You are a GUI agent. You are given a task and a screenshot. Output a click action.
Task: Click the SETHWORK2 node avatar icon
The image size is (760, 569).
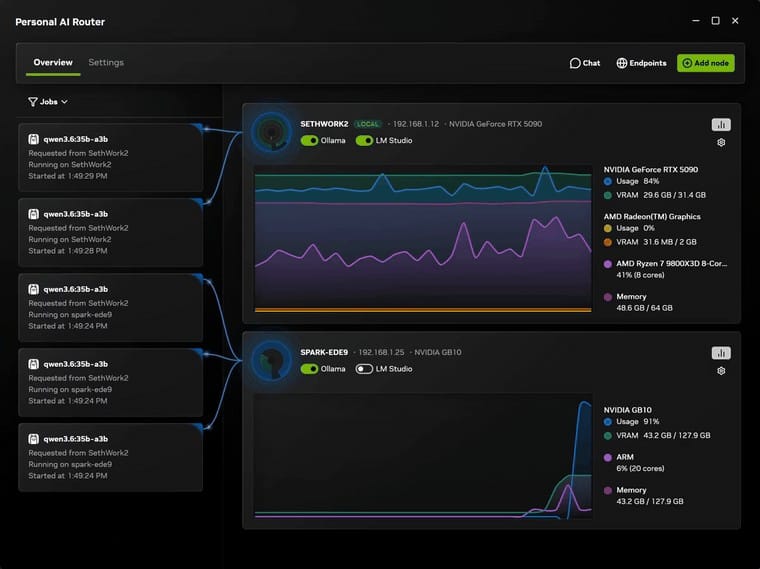tap(271, 132)
